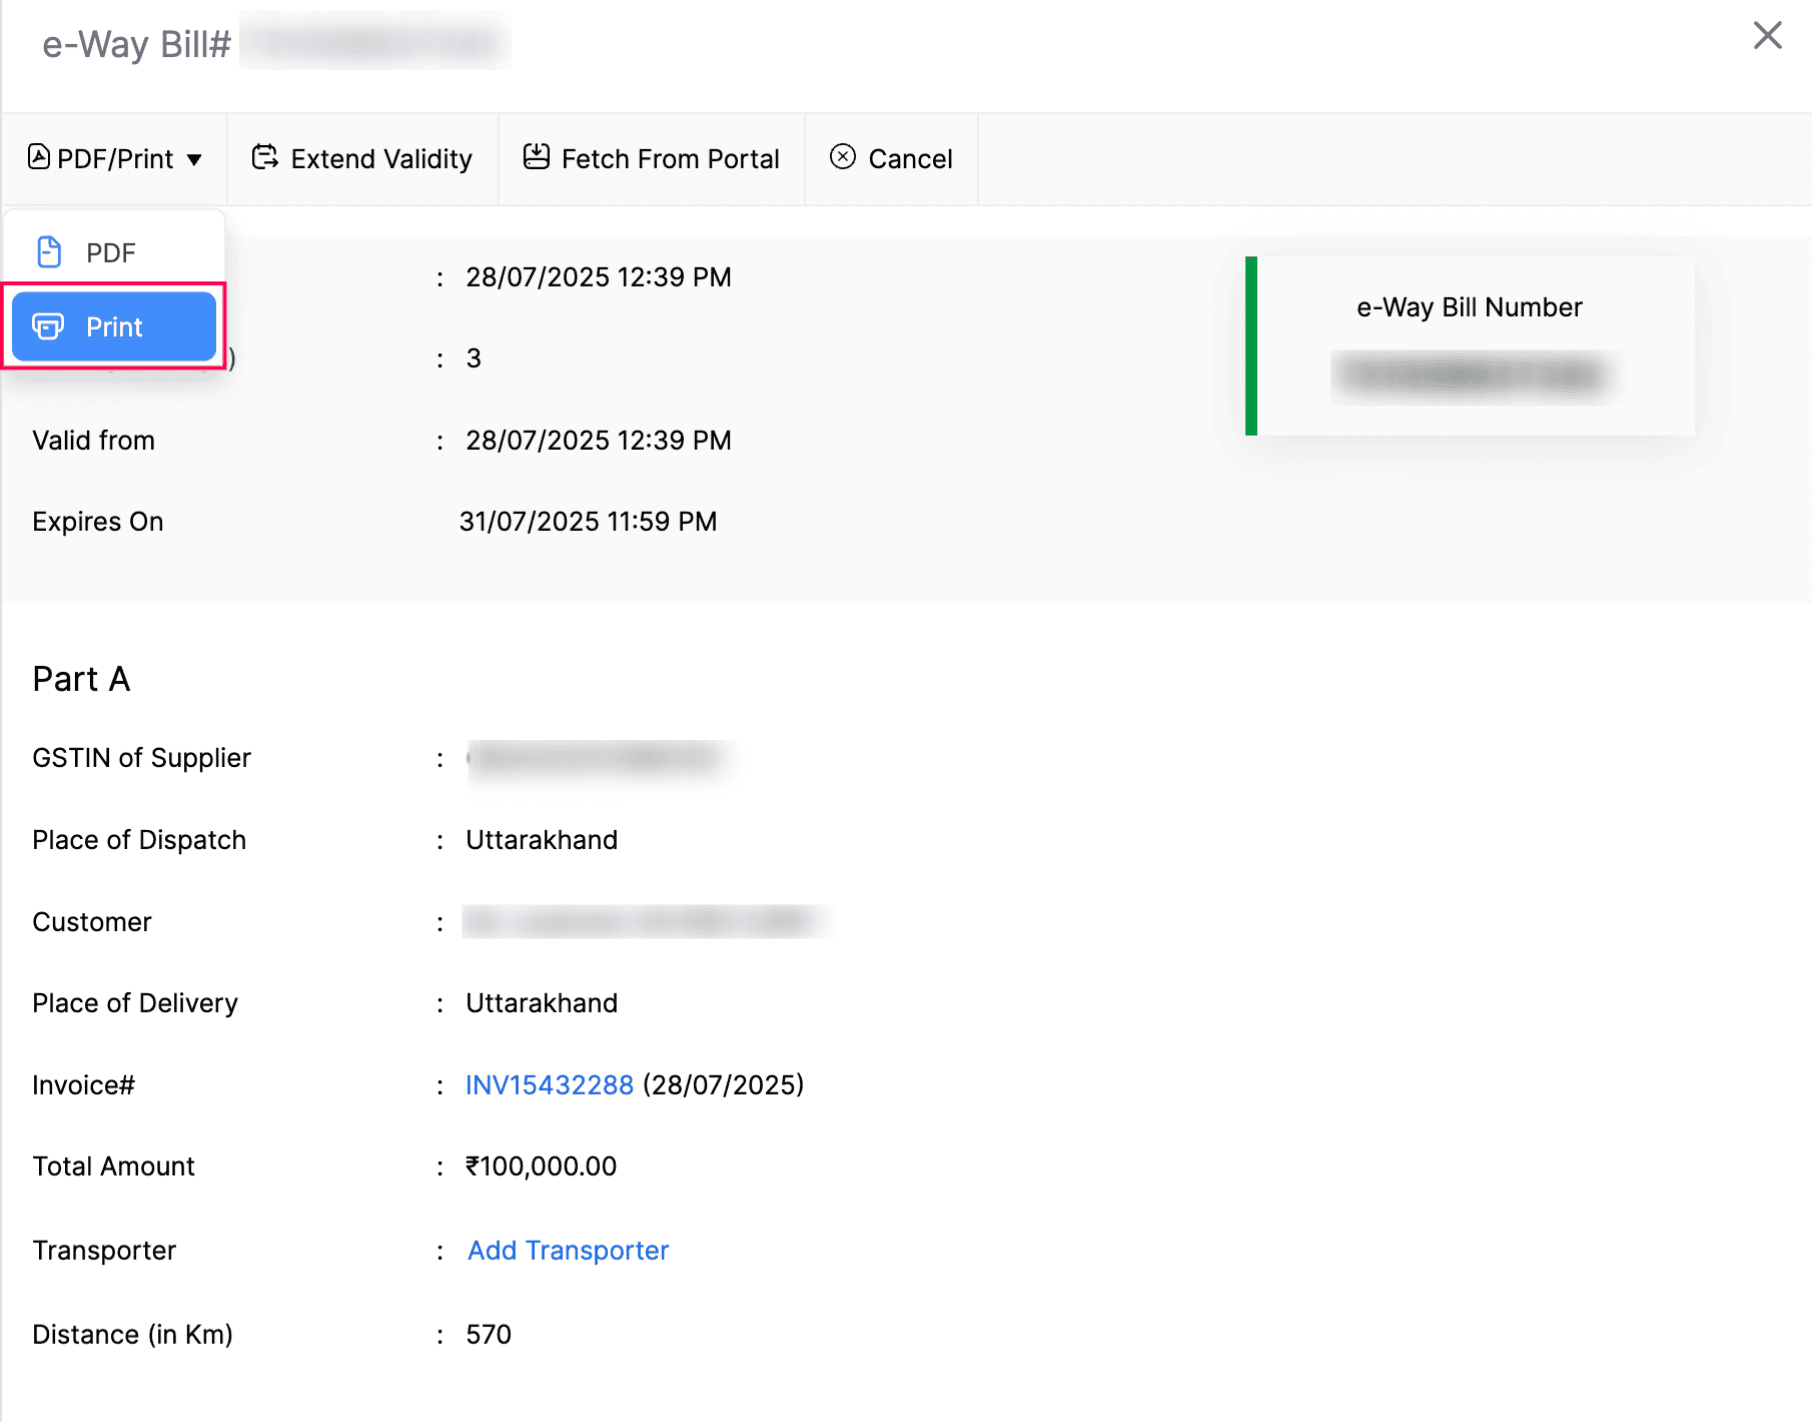
Task: Choose the PDF menu option text
Action: click(110, 253)
